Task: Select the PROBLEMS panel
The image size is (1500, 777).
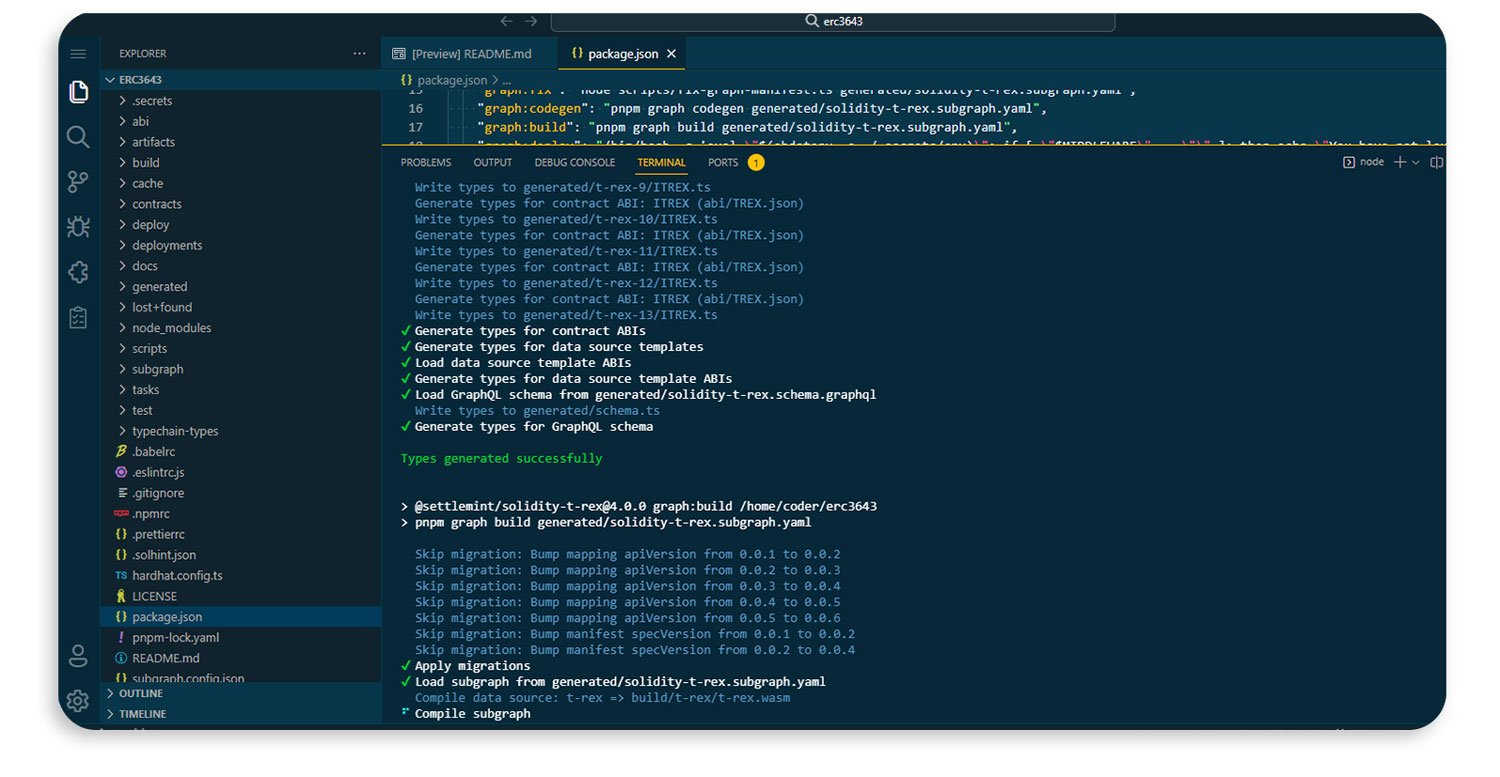Action: 425,161
